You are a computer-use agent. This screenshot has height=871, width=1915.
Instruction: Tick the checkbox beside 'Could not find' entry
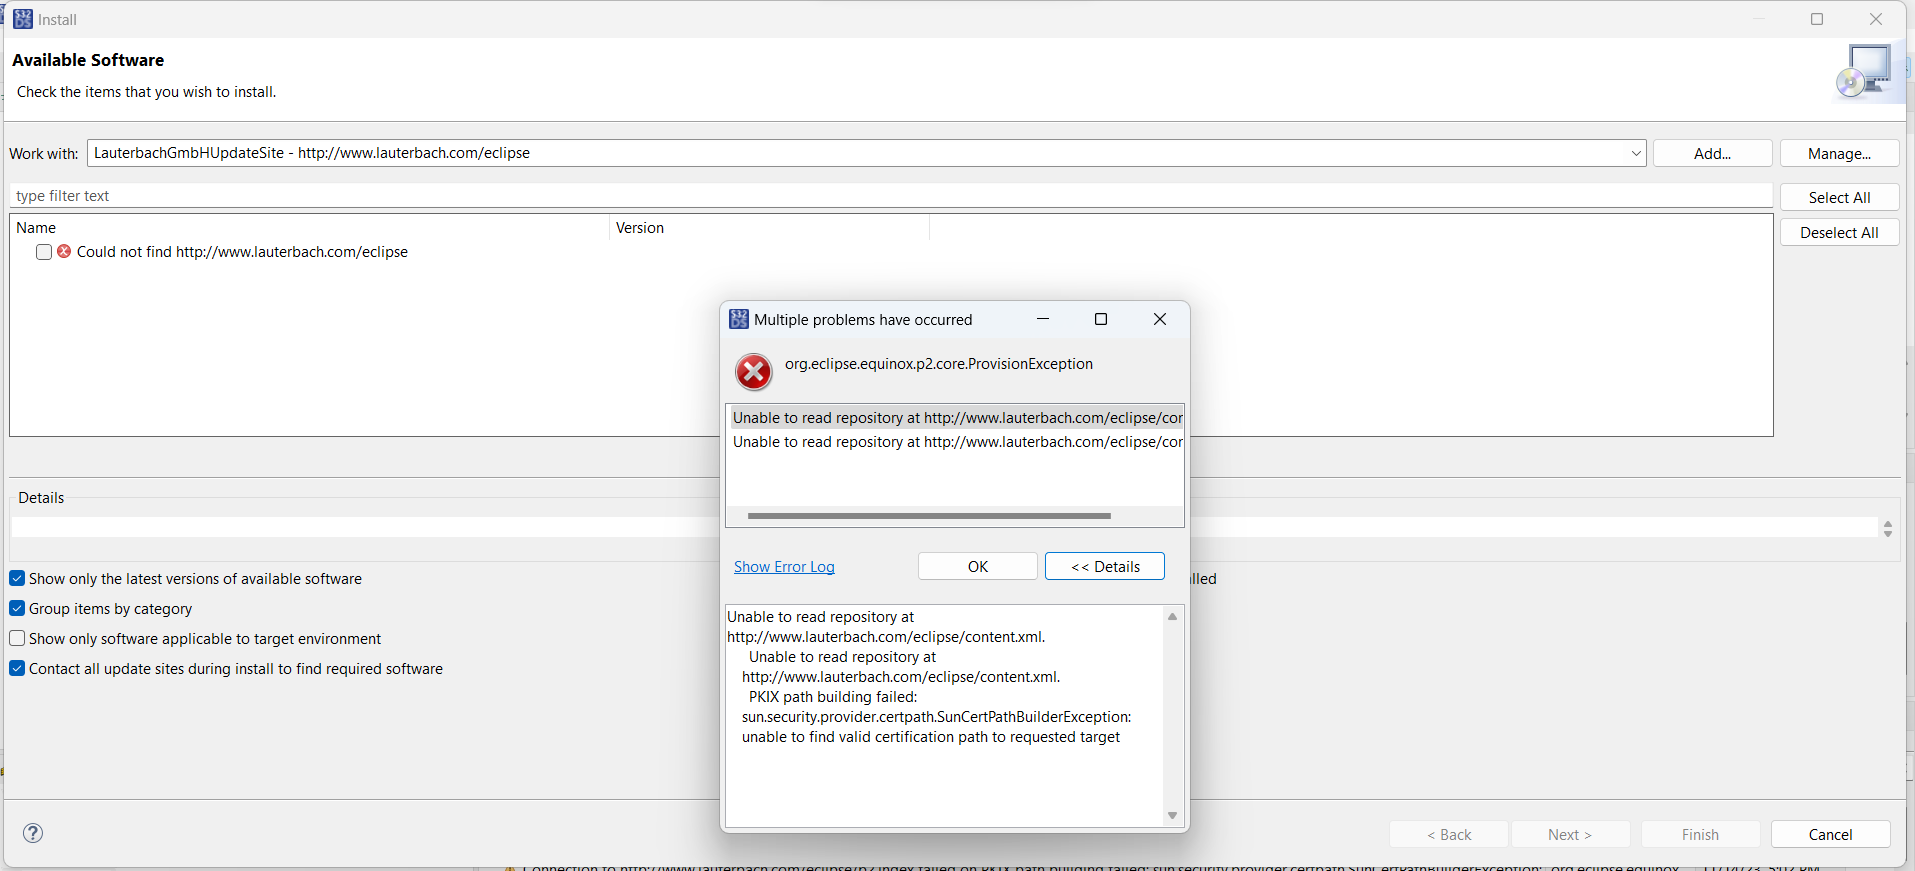44,252
